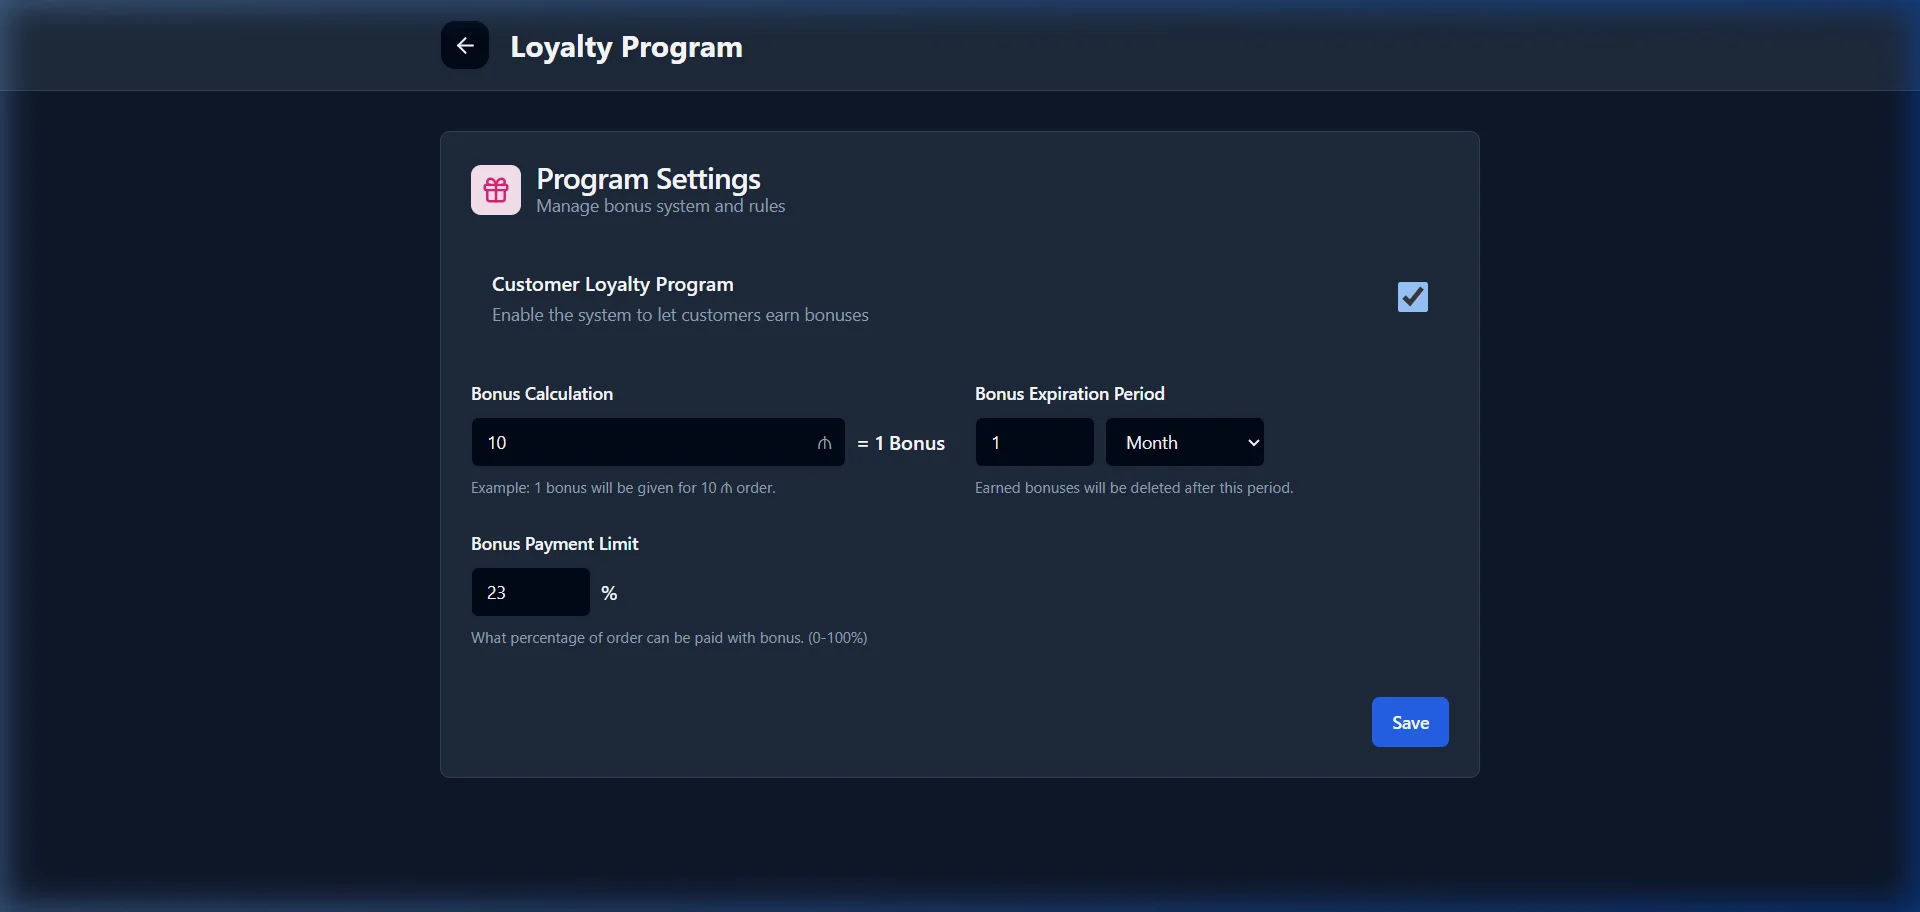
Task: Focus the Bonus Calculation amount field
Action: pos(658,442)
